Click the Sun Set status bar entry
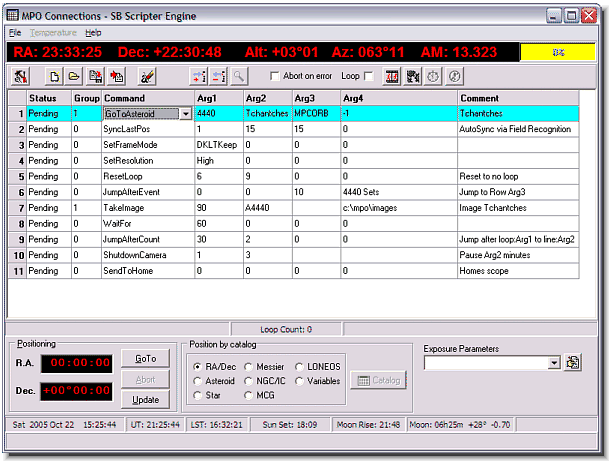 290,425
